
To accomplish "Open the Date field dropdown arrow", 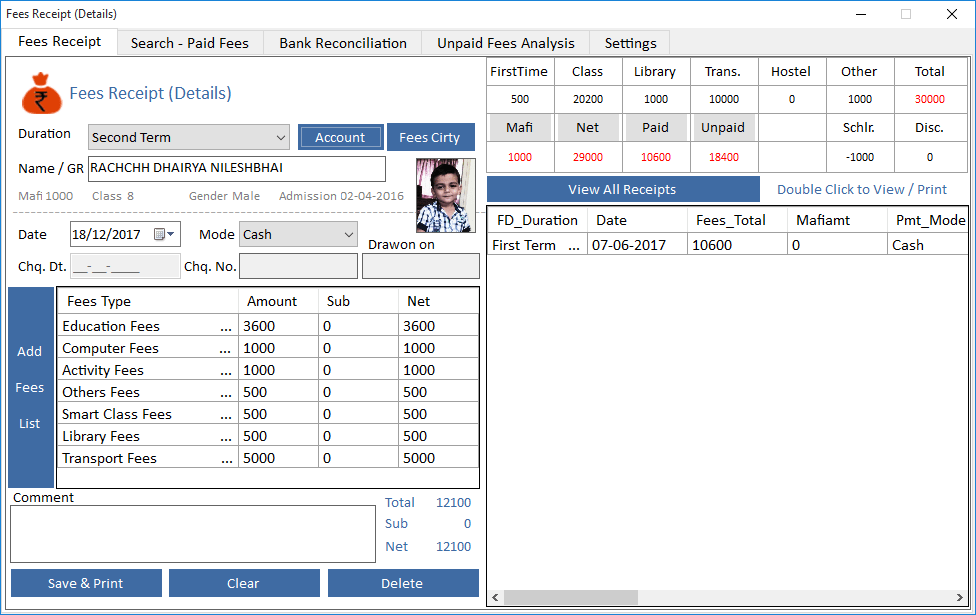I will click(x=172, y=235).
